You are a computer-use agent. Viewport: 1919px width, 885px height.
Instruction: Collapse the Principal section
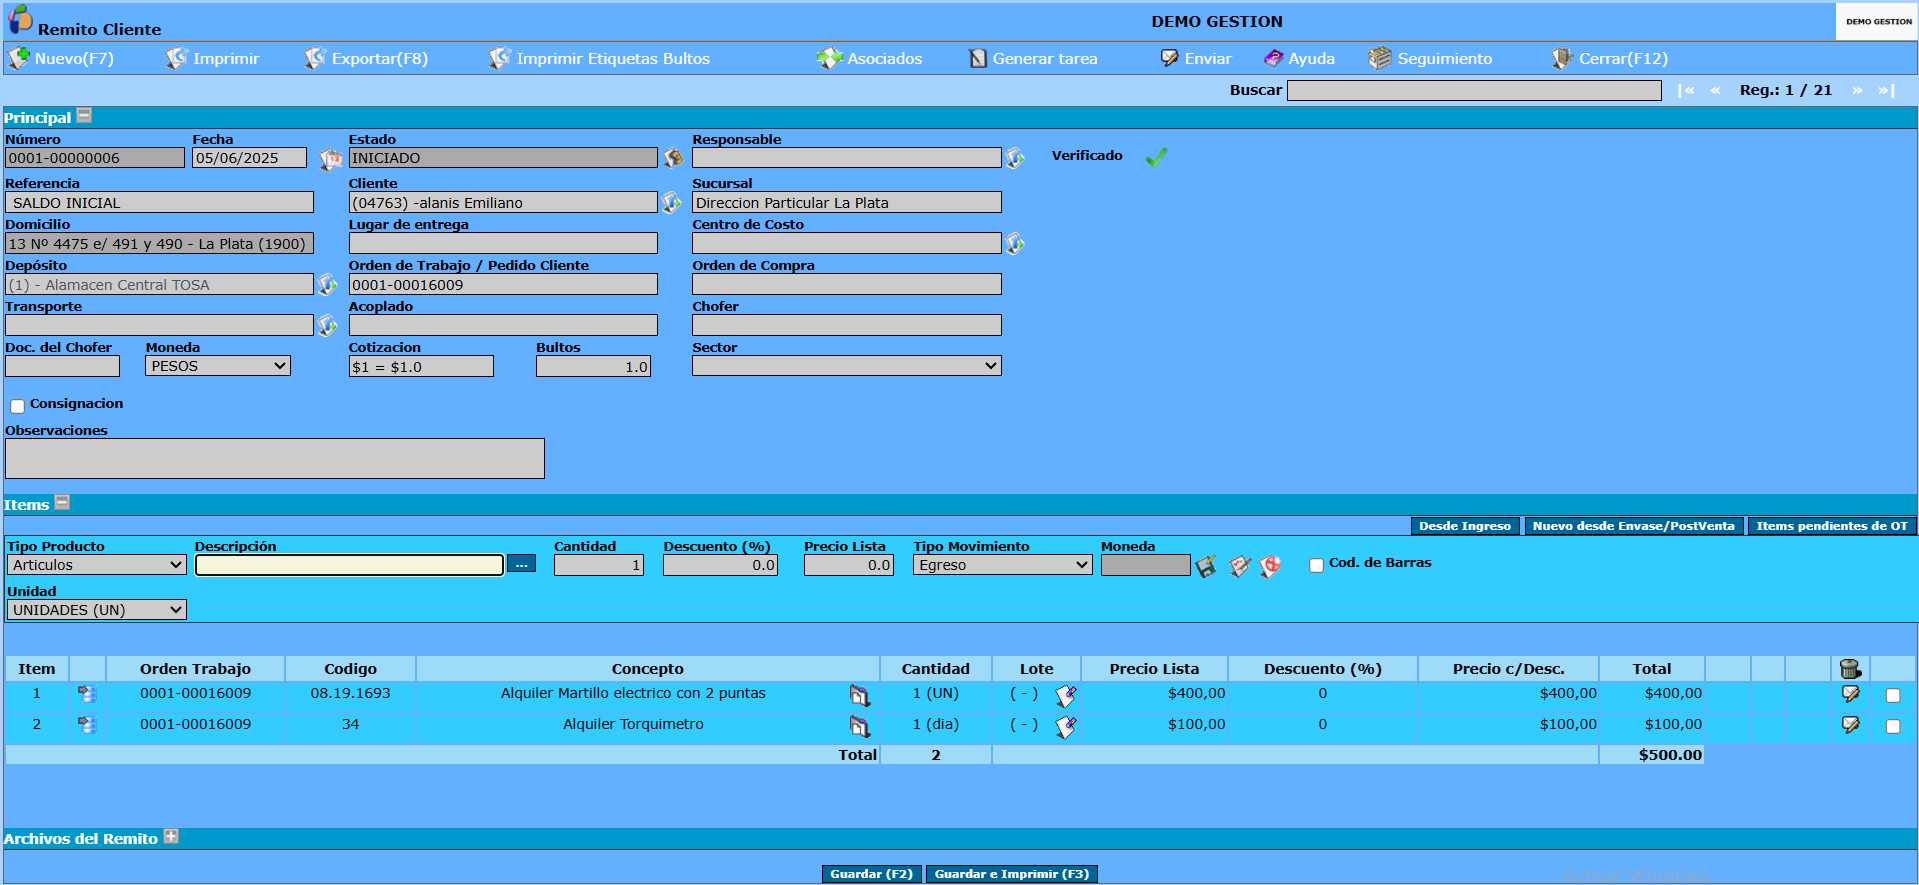coord(84,116)
